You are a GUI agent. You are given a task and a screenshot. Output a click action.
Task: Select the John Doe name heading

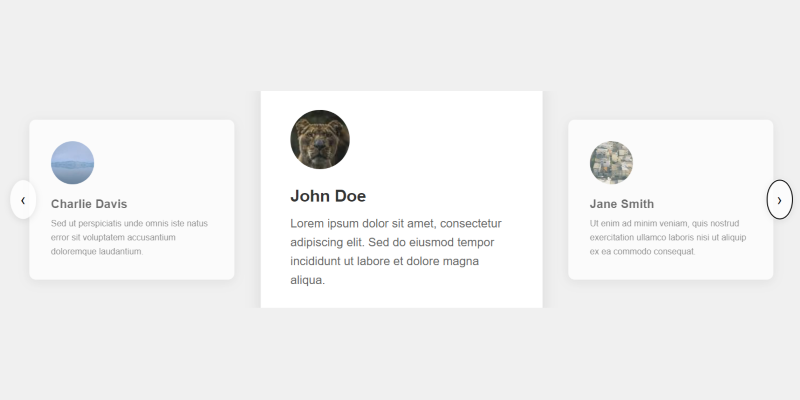coord(328,196)
